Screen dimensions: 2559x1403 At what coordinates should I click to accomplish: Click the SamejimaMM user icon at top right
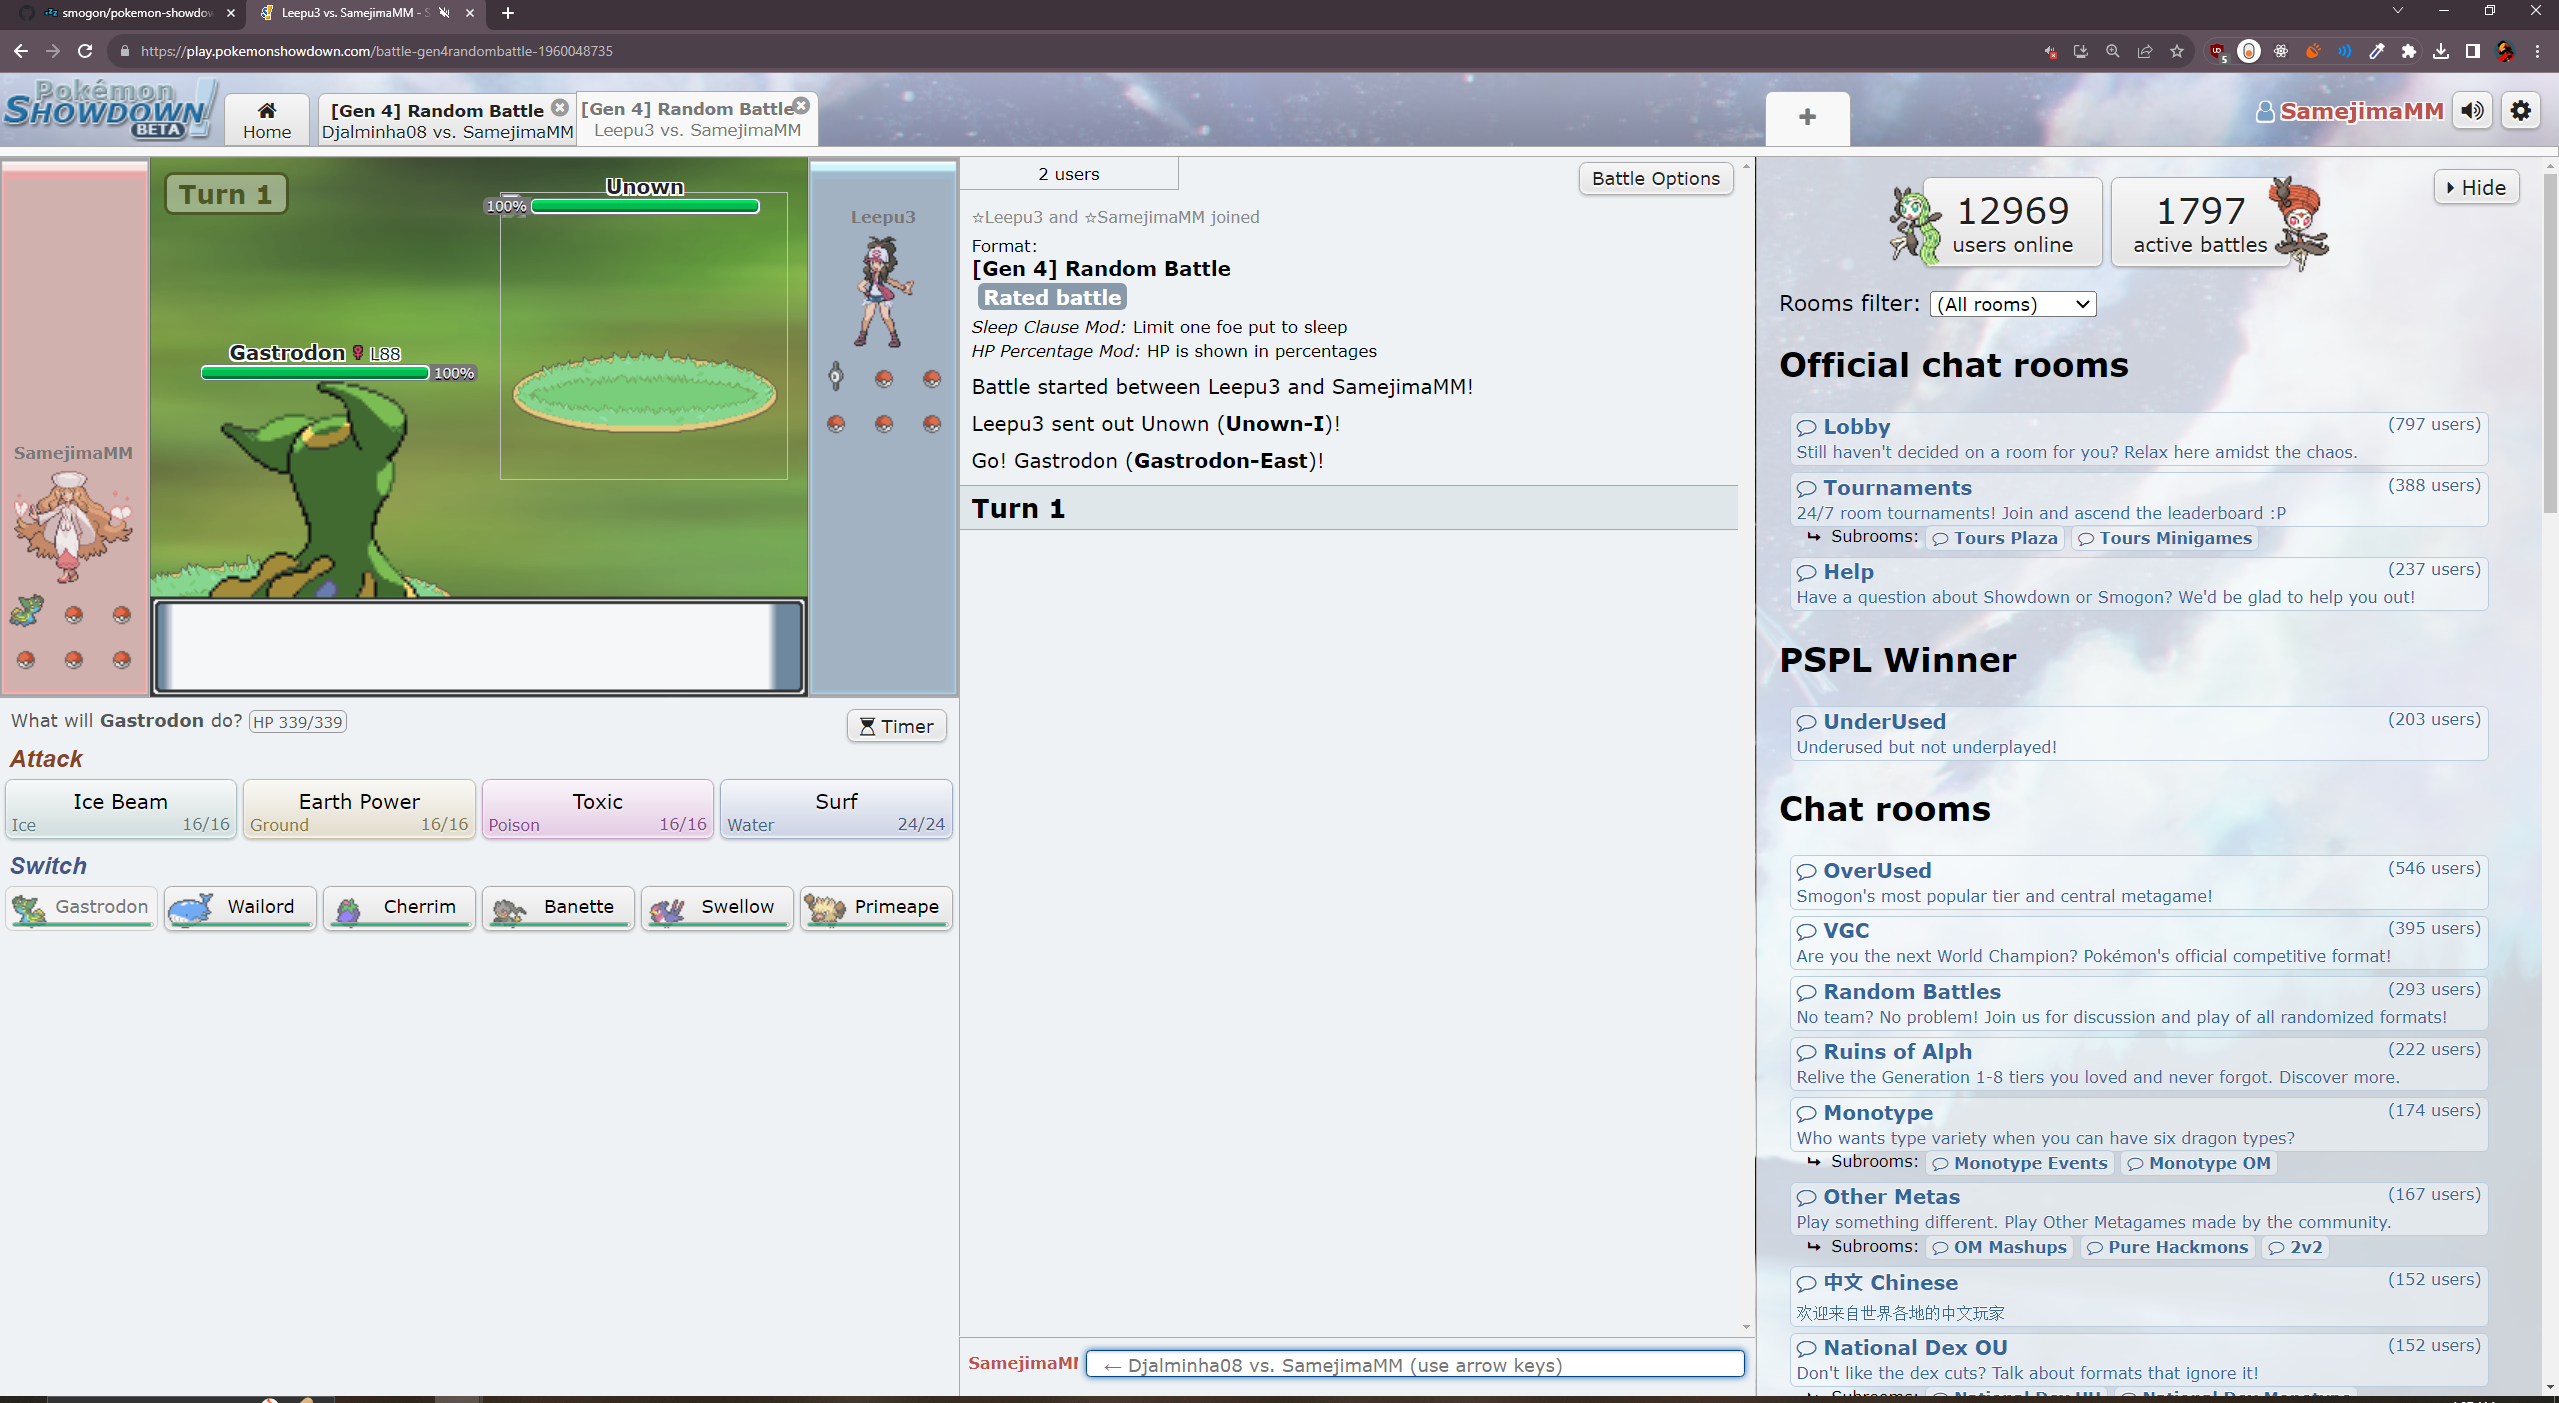(2265, 111)
